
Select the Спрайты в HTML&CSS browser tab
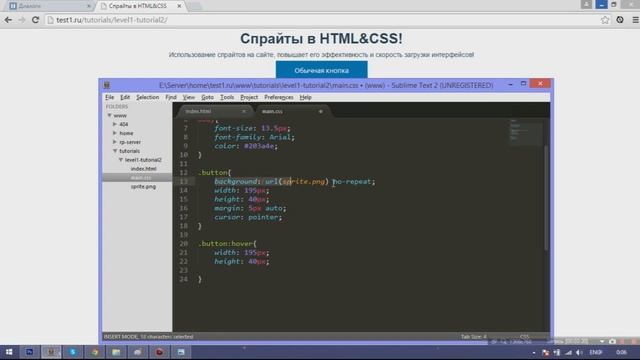138,6
